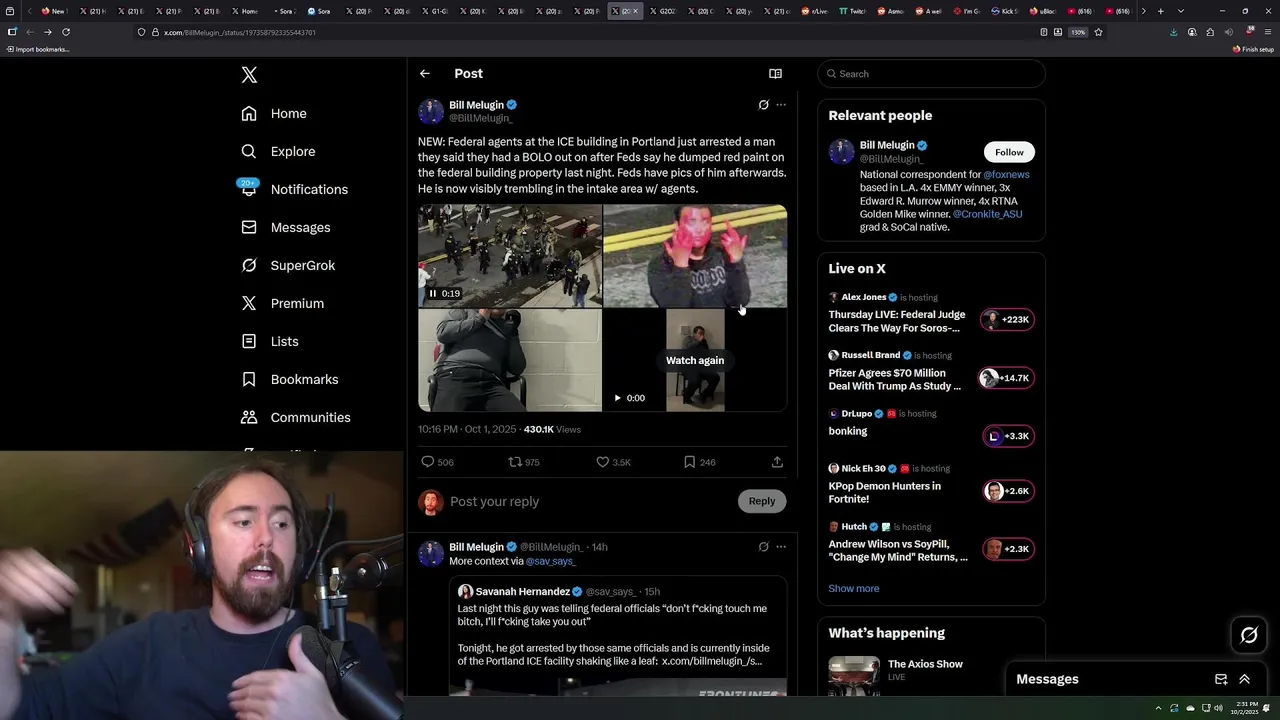Image resolution: width=1280 pixels, height=720 pixels.
Task: Click Finish setup in the toolbar
Action: [1254, 49]
